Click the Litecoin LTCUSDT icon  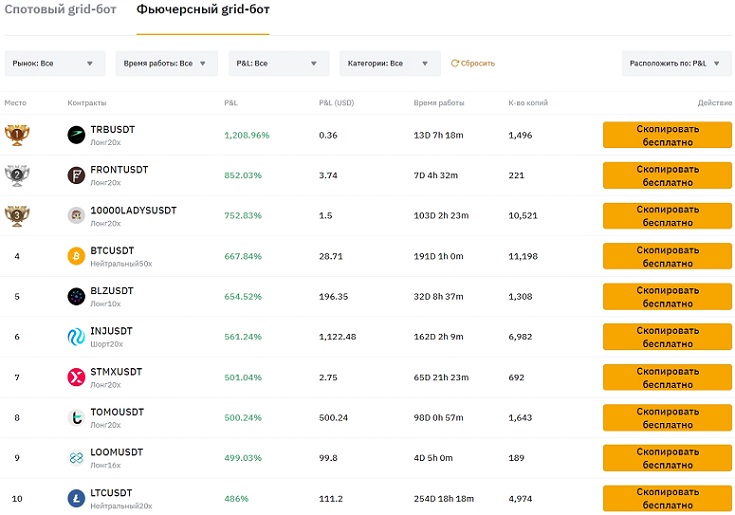pos(76,499)
